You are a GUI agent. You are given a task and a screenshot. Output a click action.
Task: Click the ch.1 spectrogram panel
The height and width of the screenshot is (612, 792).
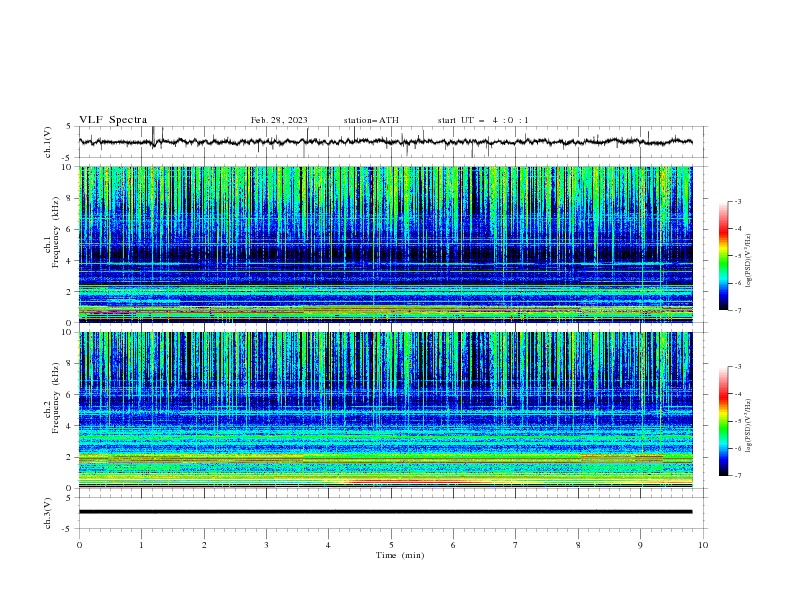click(x=385, y=244)
